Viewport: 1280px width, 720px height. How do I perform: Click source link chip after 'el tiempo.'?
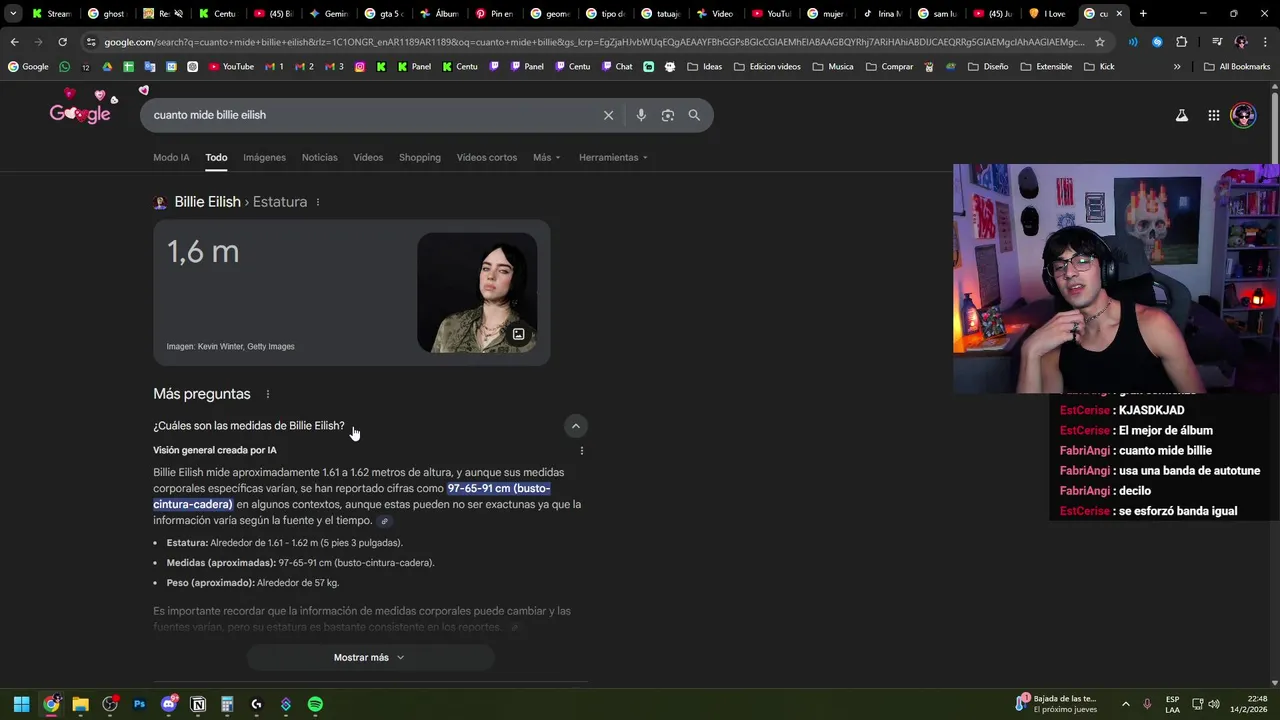coord(384,521)
